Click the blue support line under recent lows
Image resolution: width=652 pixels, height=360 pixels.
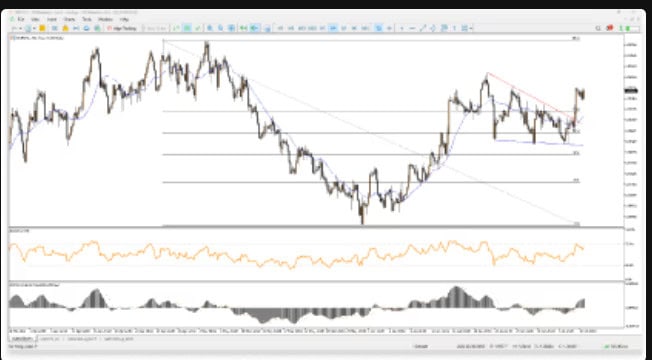coord(538,143)
